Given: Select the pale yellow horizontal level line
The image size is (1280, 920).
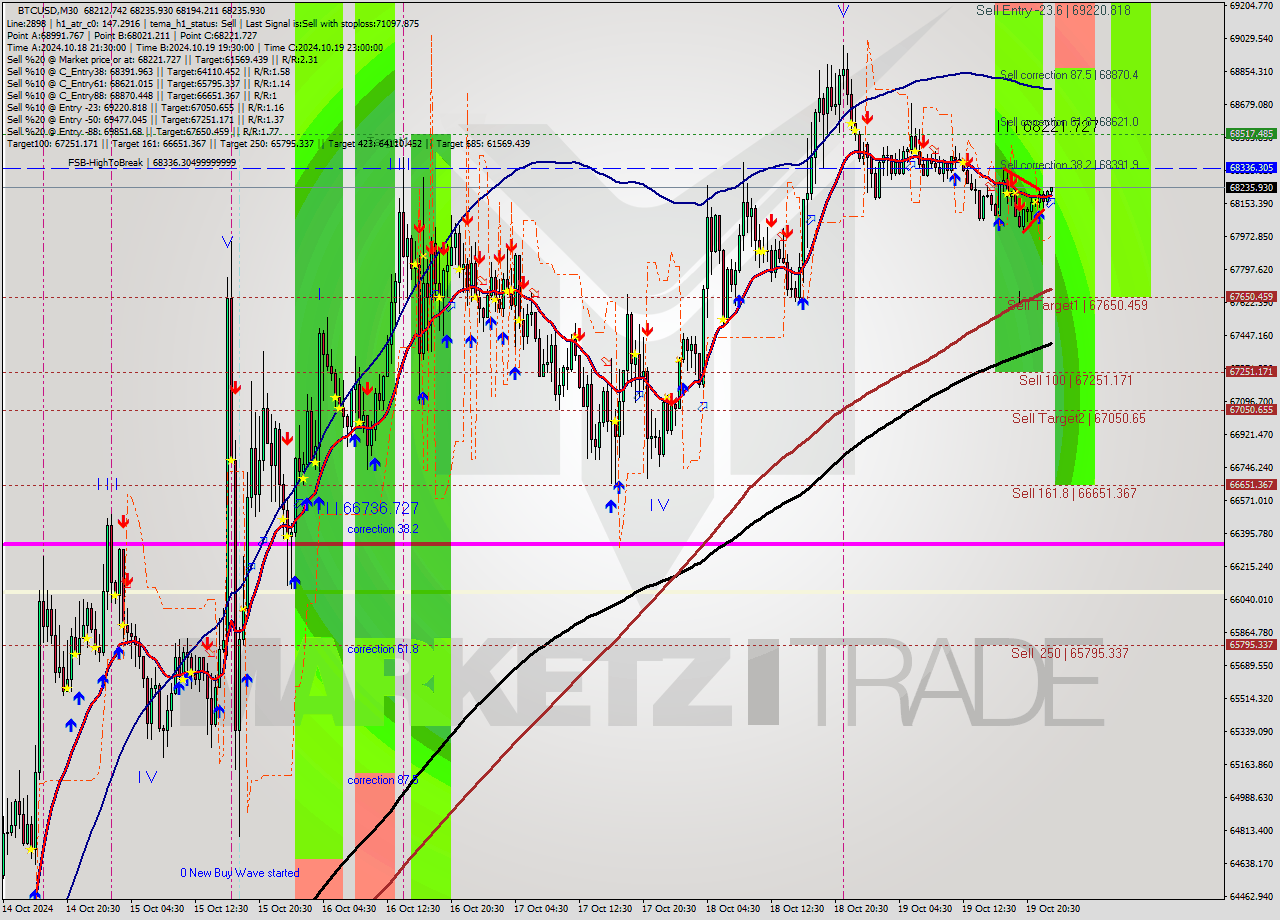Looking at the screenshot, I should tap(612, 592).
